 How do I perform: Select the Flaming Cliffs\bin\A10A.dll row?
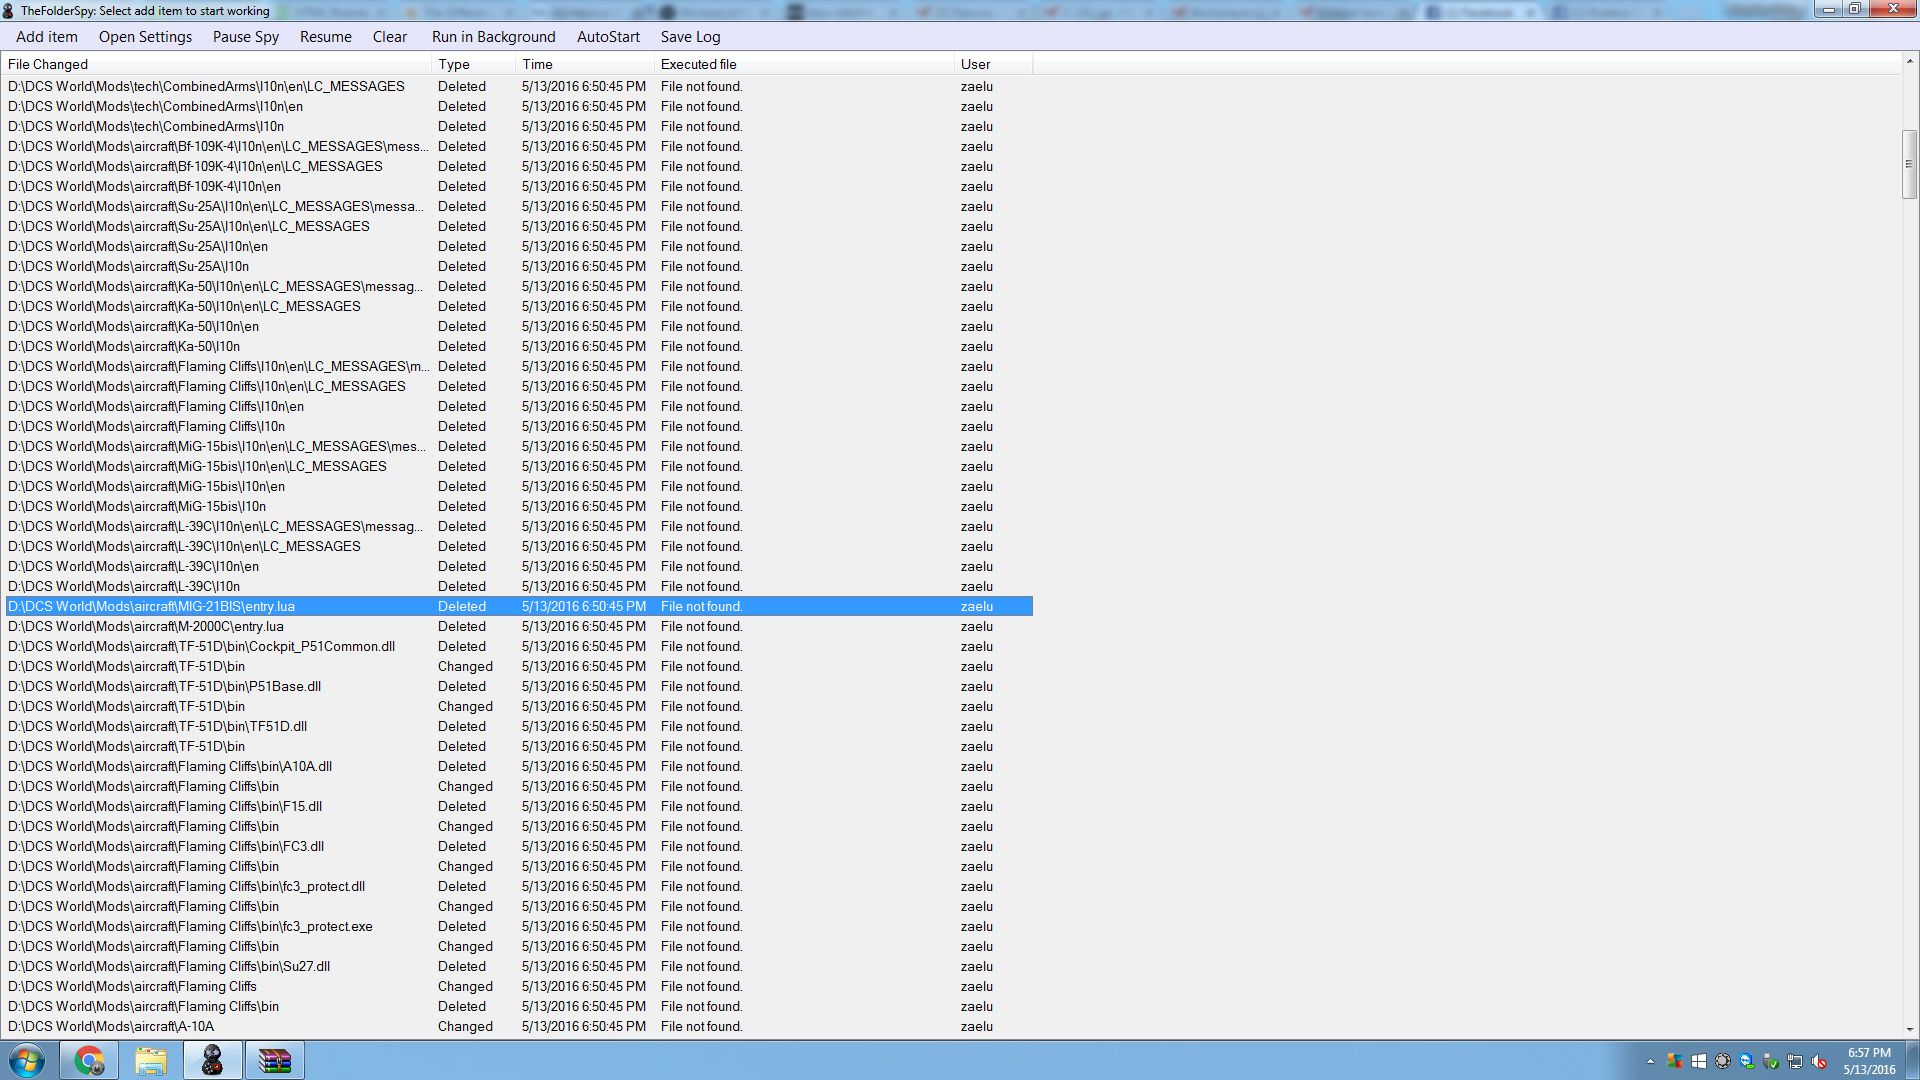[x=519, y=766]
